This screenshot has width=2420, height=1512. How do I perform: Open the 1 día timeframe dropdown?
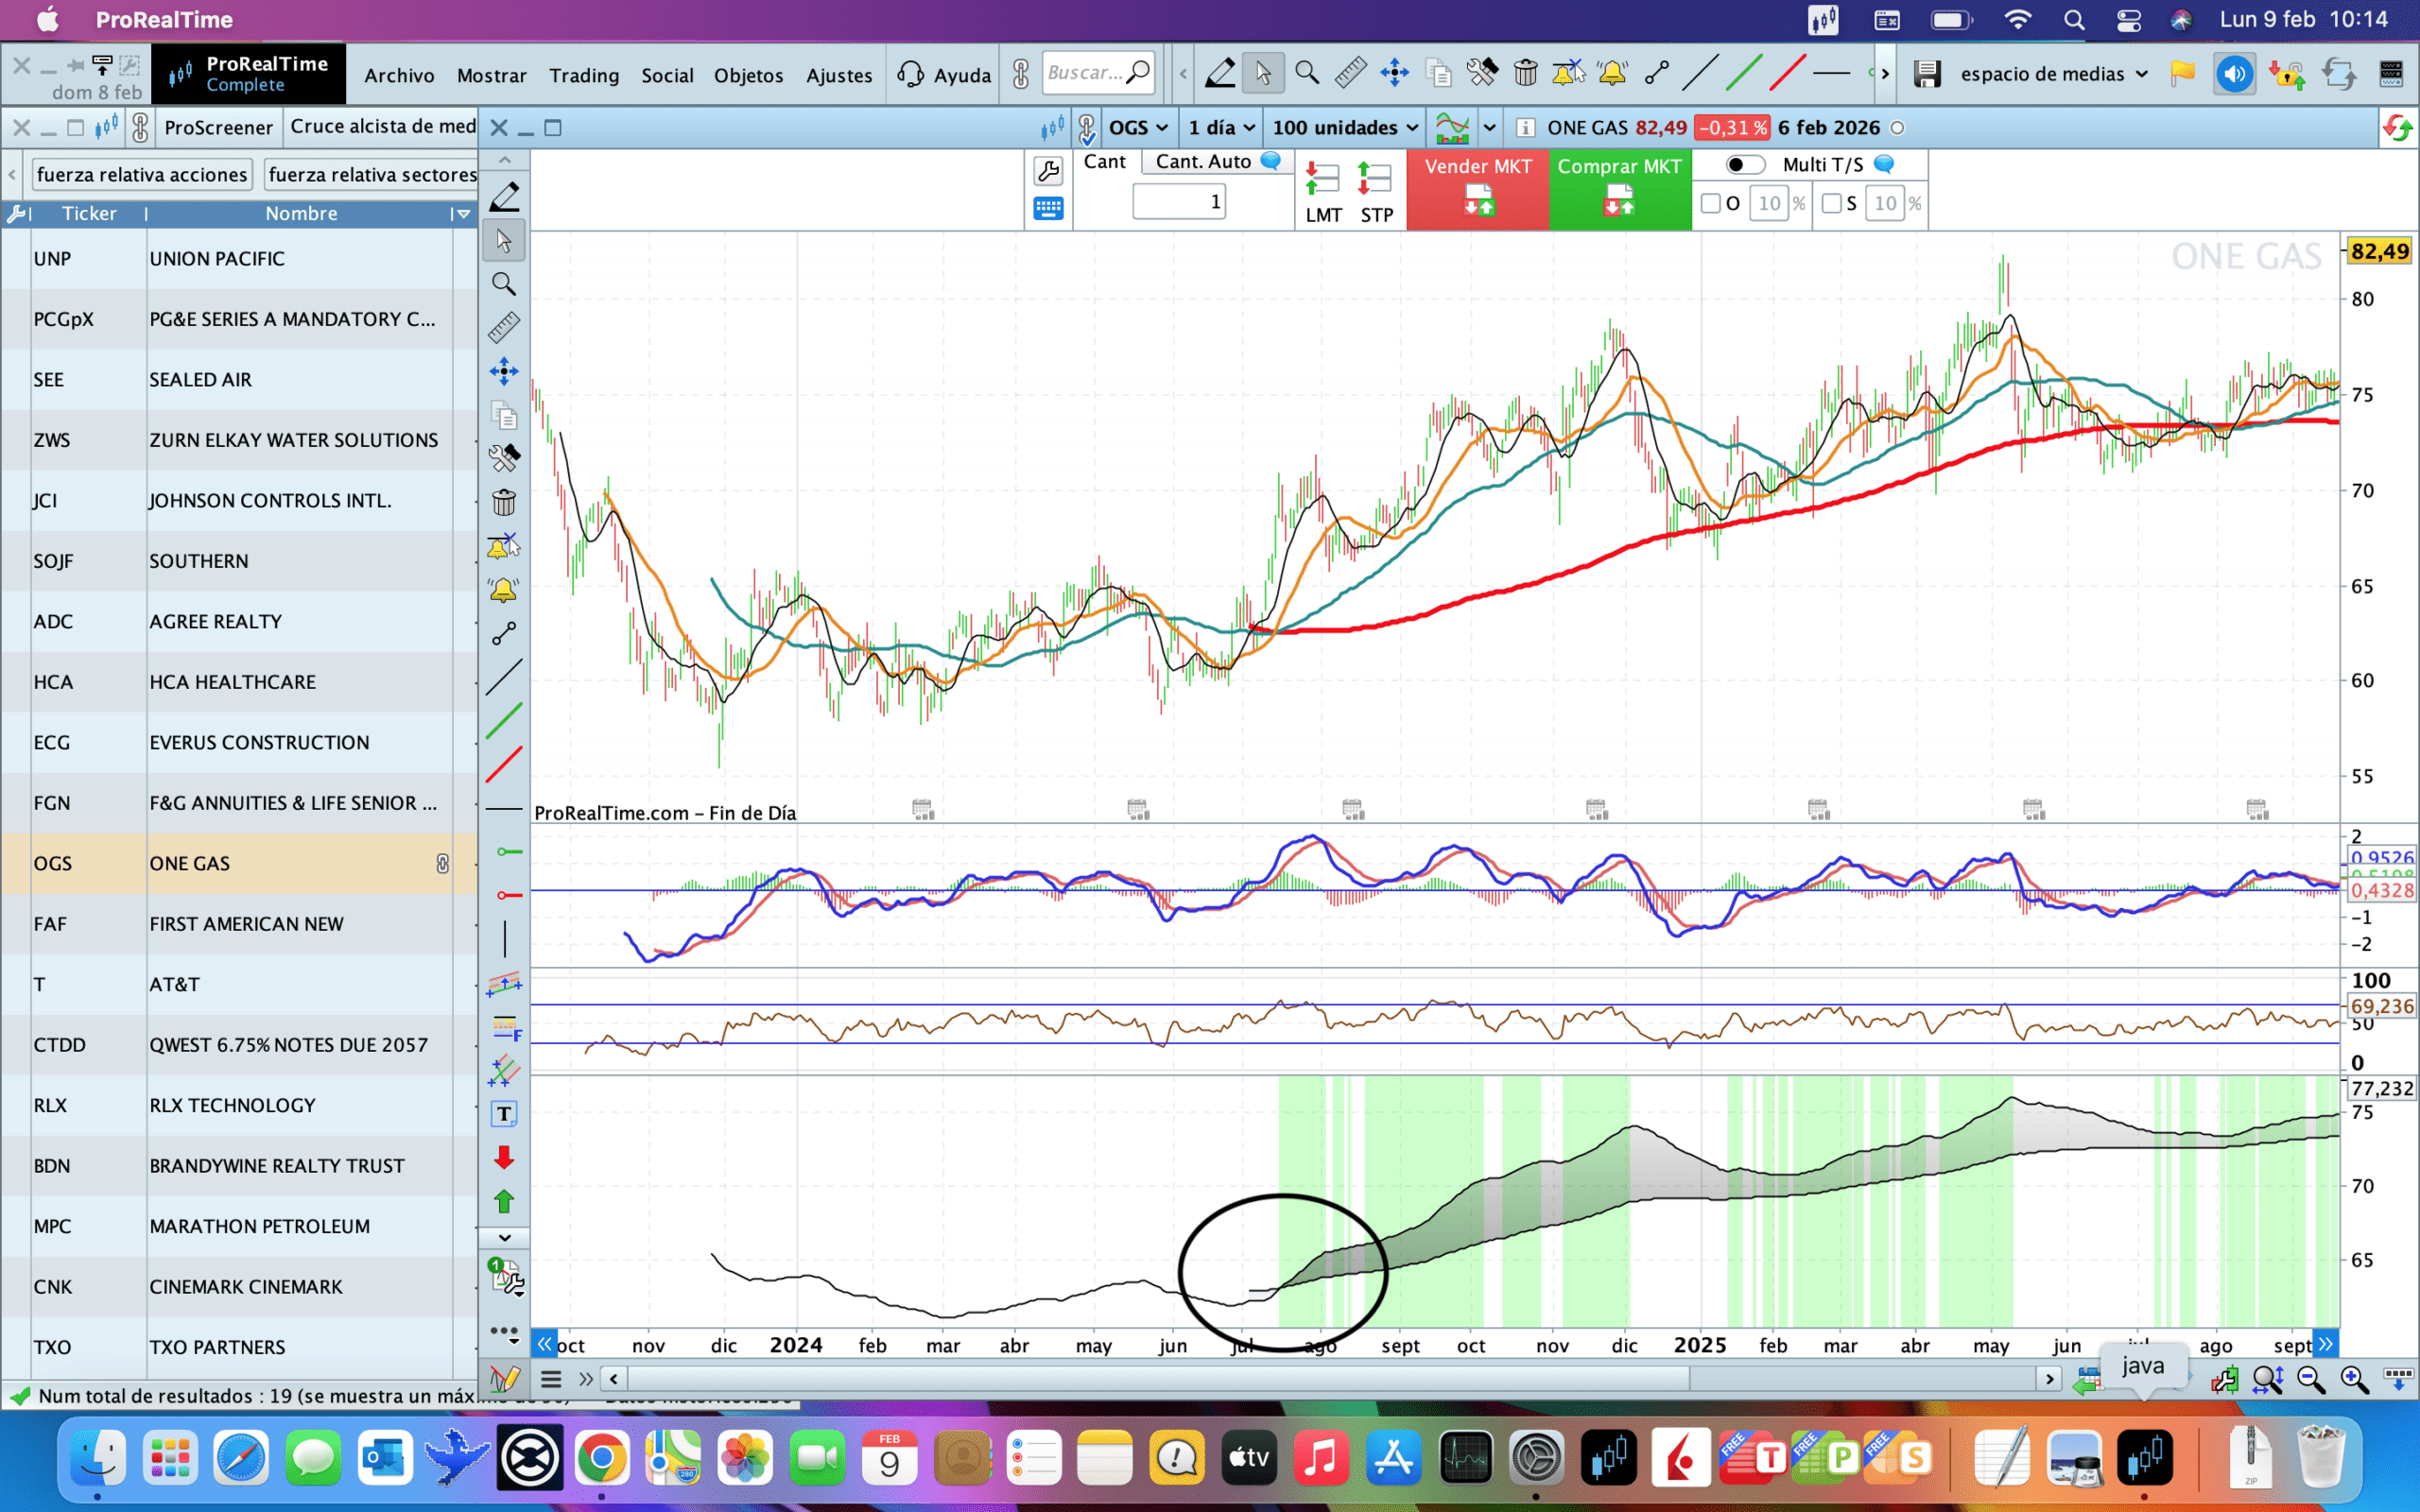pos(1220,128)
